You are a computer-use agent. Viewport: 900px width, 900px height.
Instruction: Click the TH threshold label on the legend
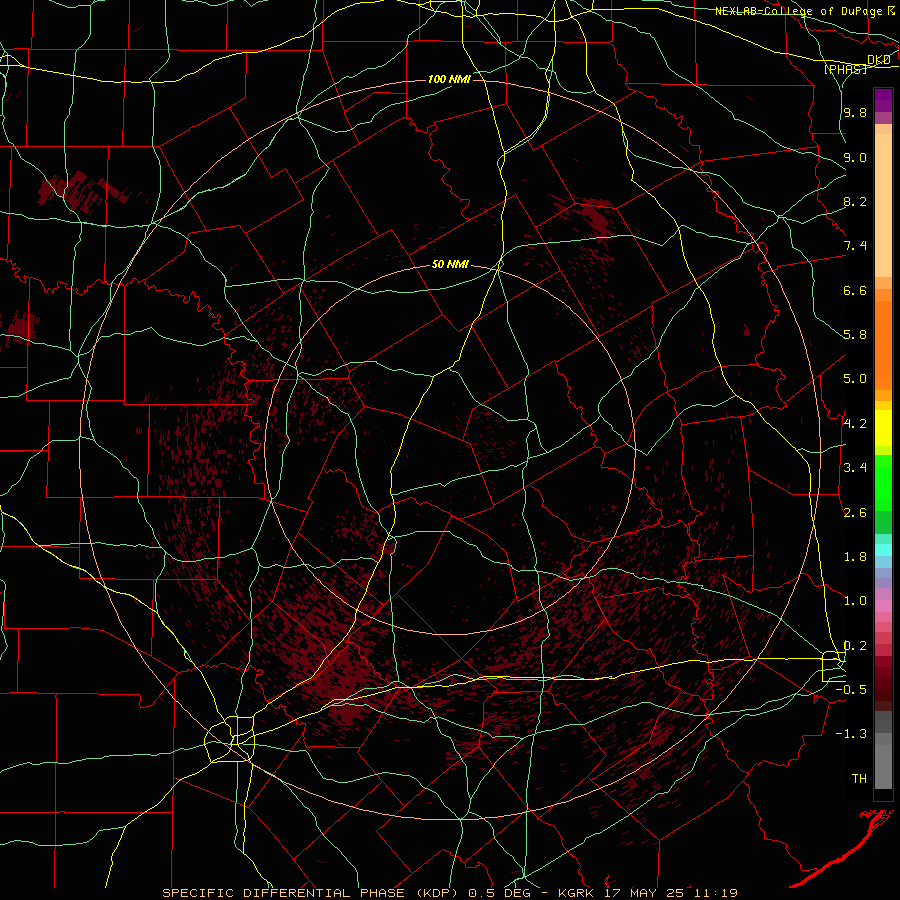click(x=859, y=779)
